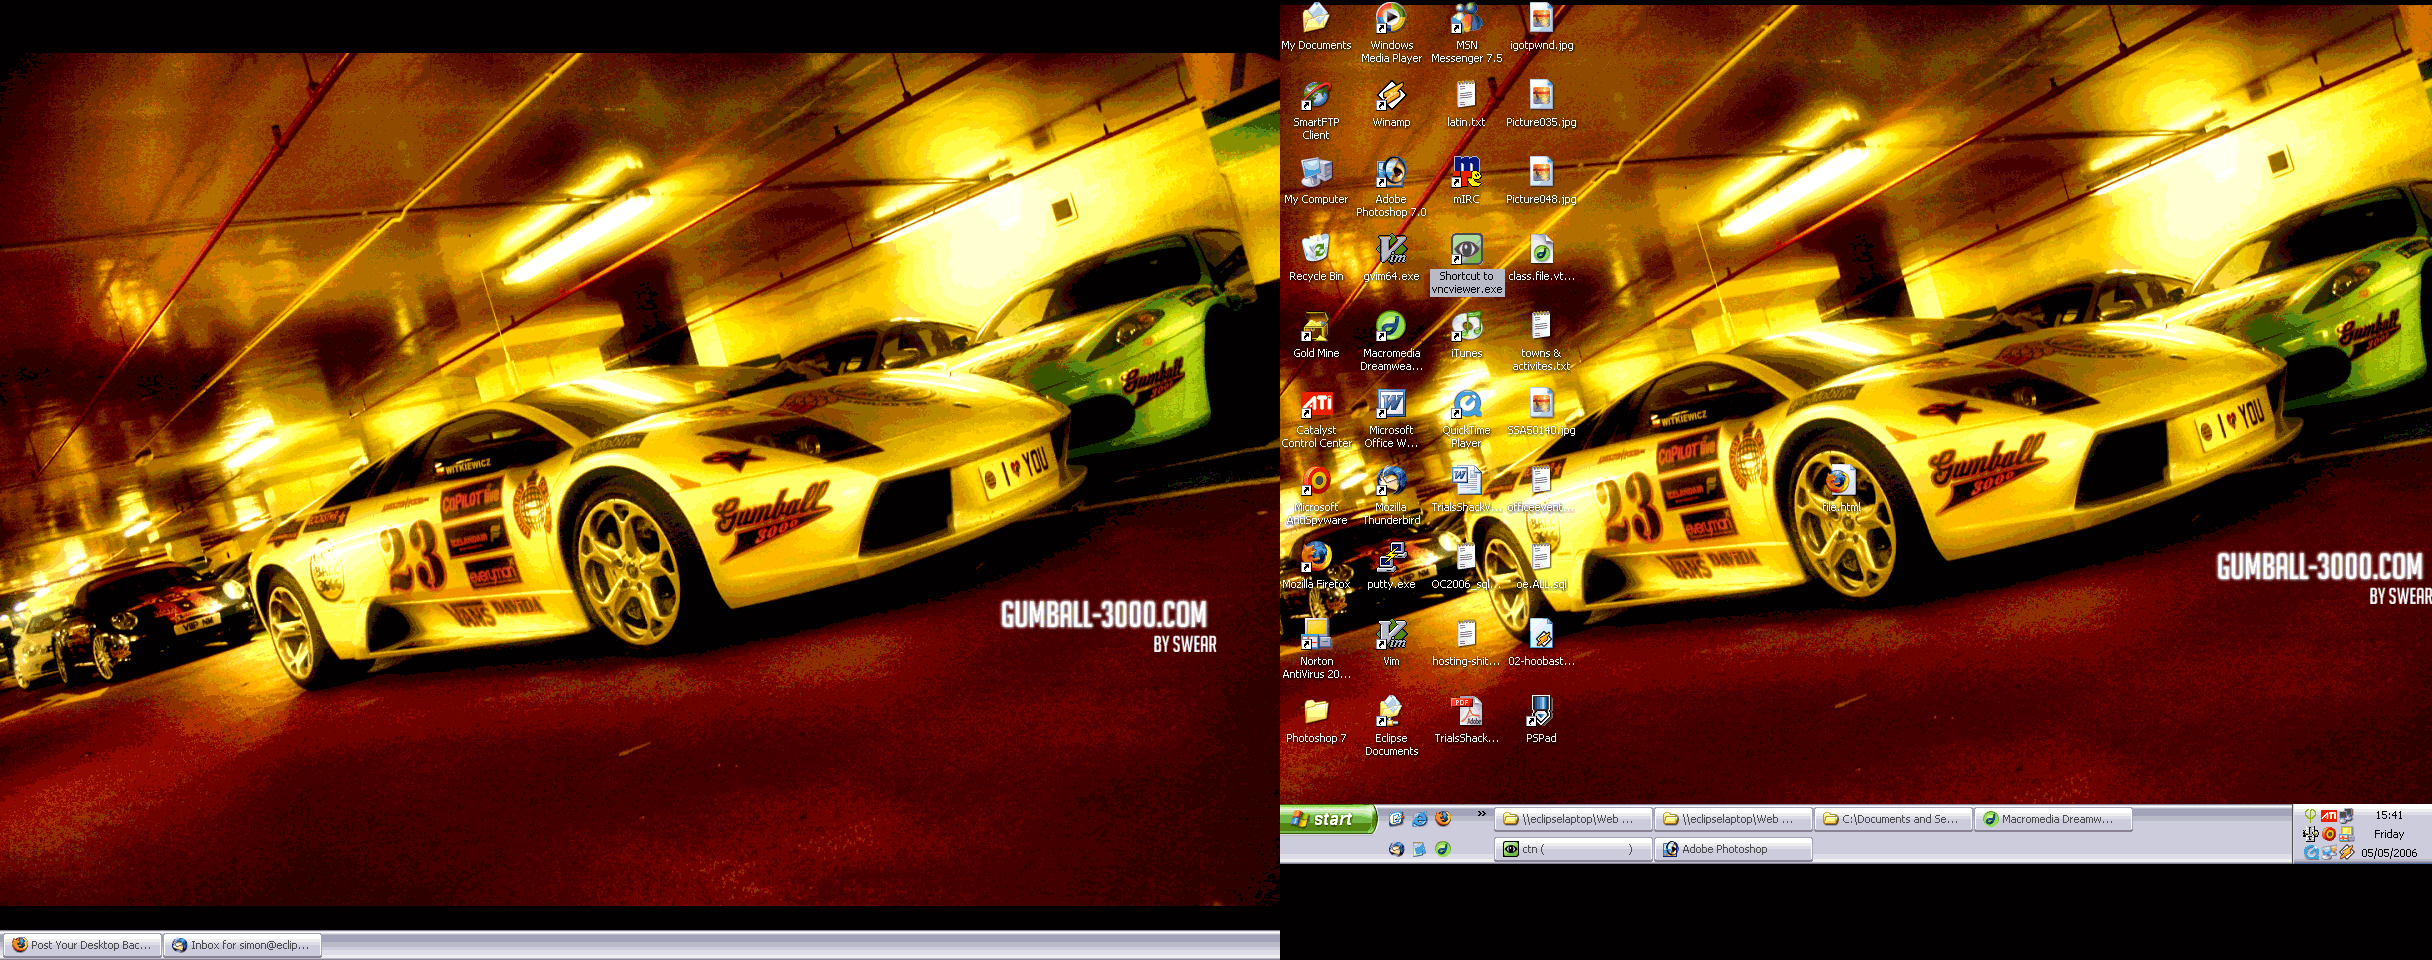Select the OC2006_sql file on desktop
The height and width of the screenshot is (960, 2432).
(x=1466, y=566)
